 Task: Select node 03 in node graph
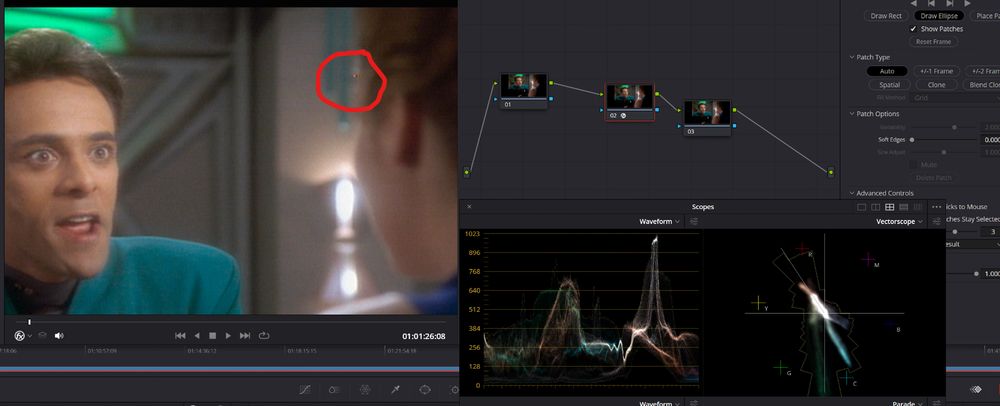click(707, 118)
